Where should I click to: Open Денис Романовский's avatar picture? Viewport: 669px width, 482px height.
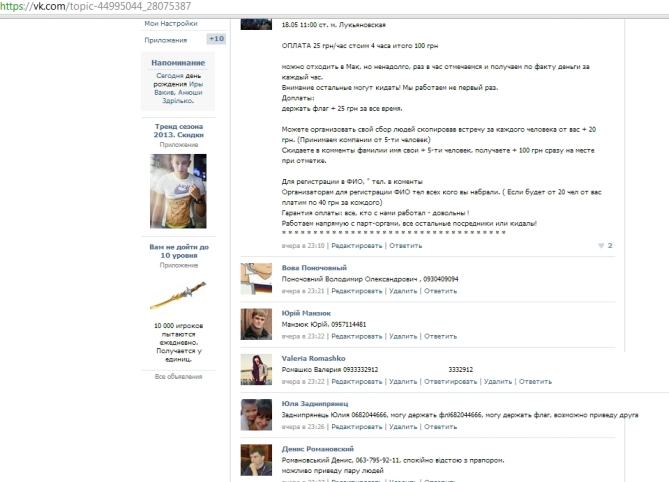[x=256, y=459]
